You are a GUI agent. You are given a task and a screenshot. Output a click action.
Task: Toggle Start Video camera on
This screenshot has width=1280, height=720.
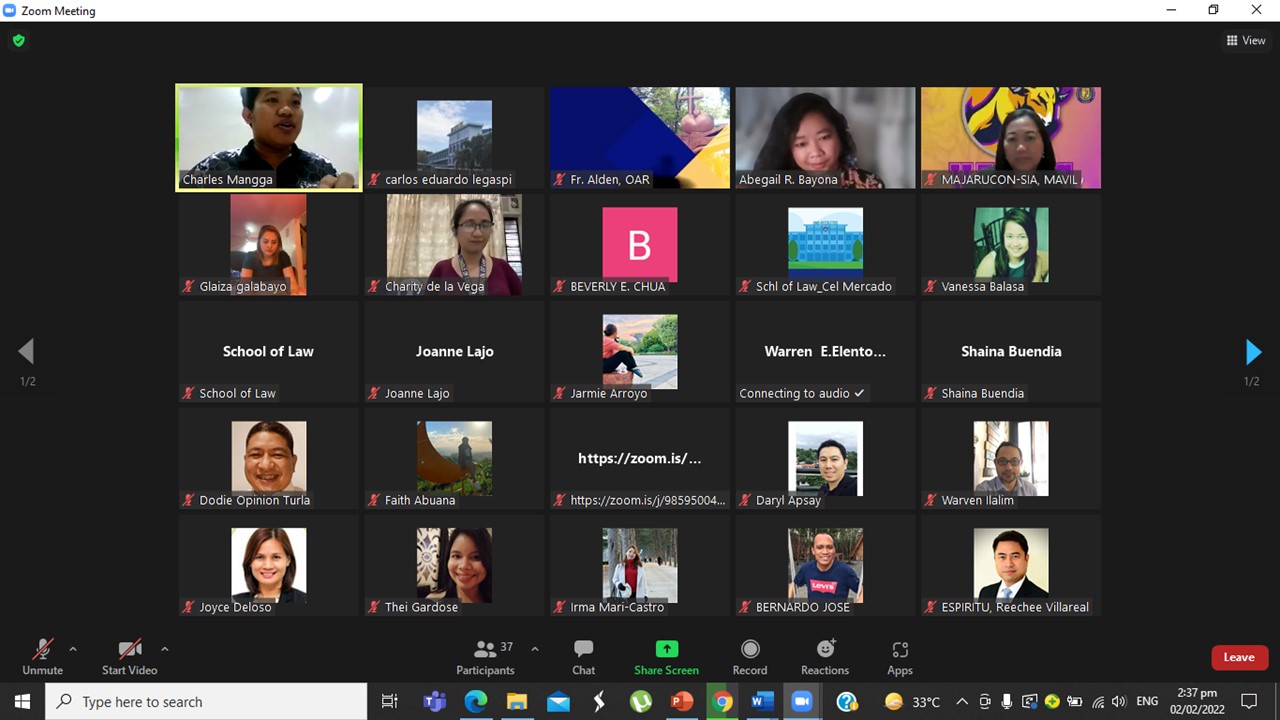click(129, 657)
